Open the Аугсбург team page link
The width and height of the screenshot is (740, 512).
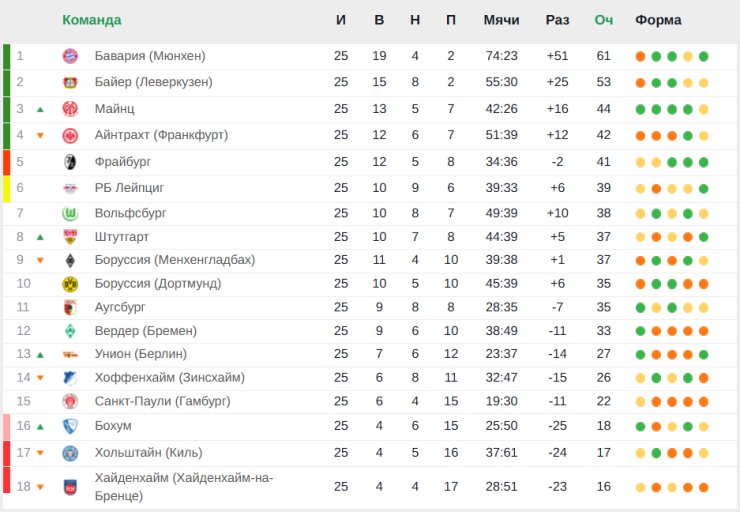coord(120,307)
